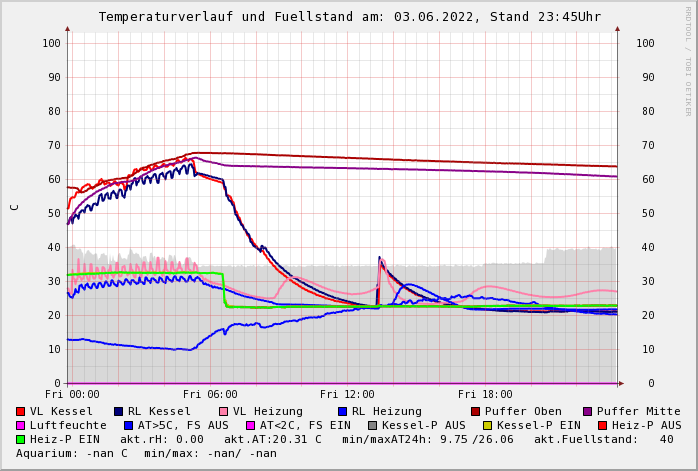This screenshot has width=698, height=471.
Task: Click the purple Puffer Mitte legend swatch
Action: (x=587, y=411)
